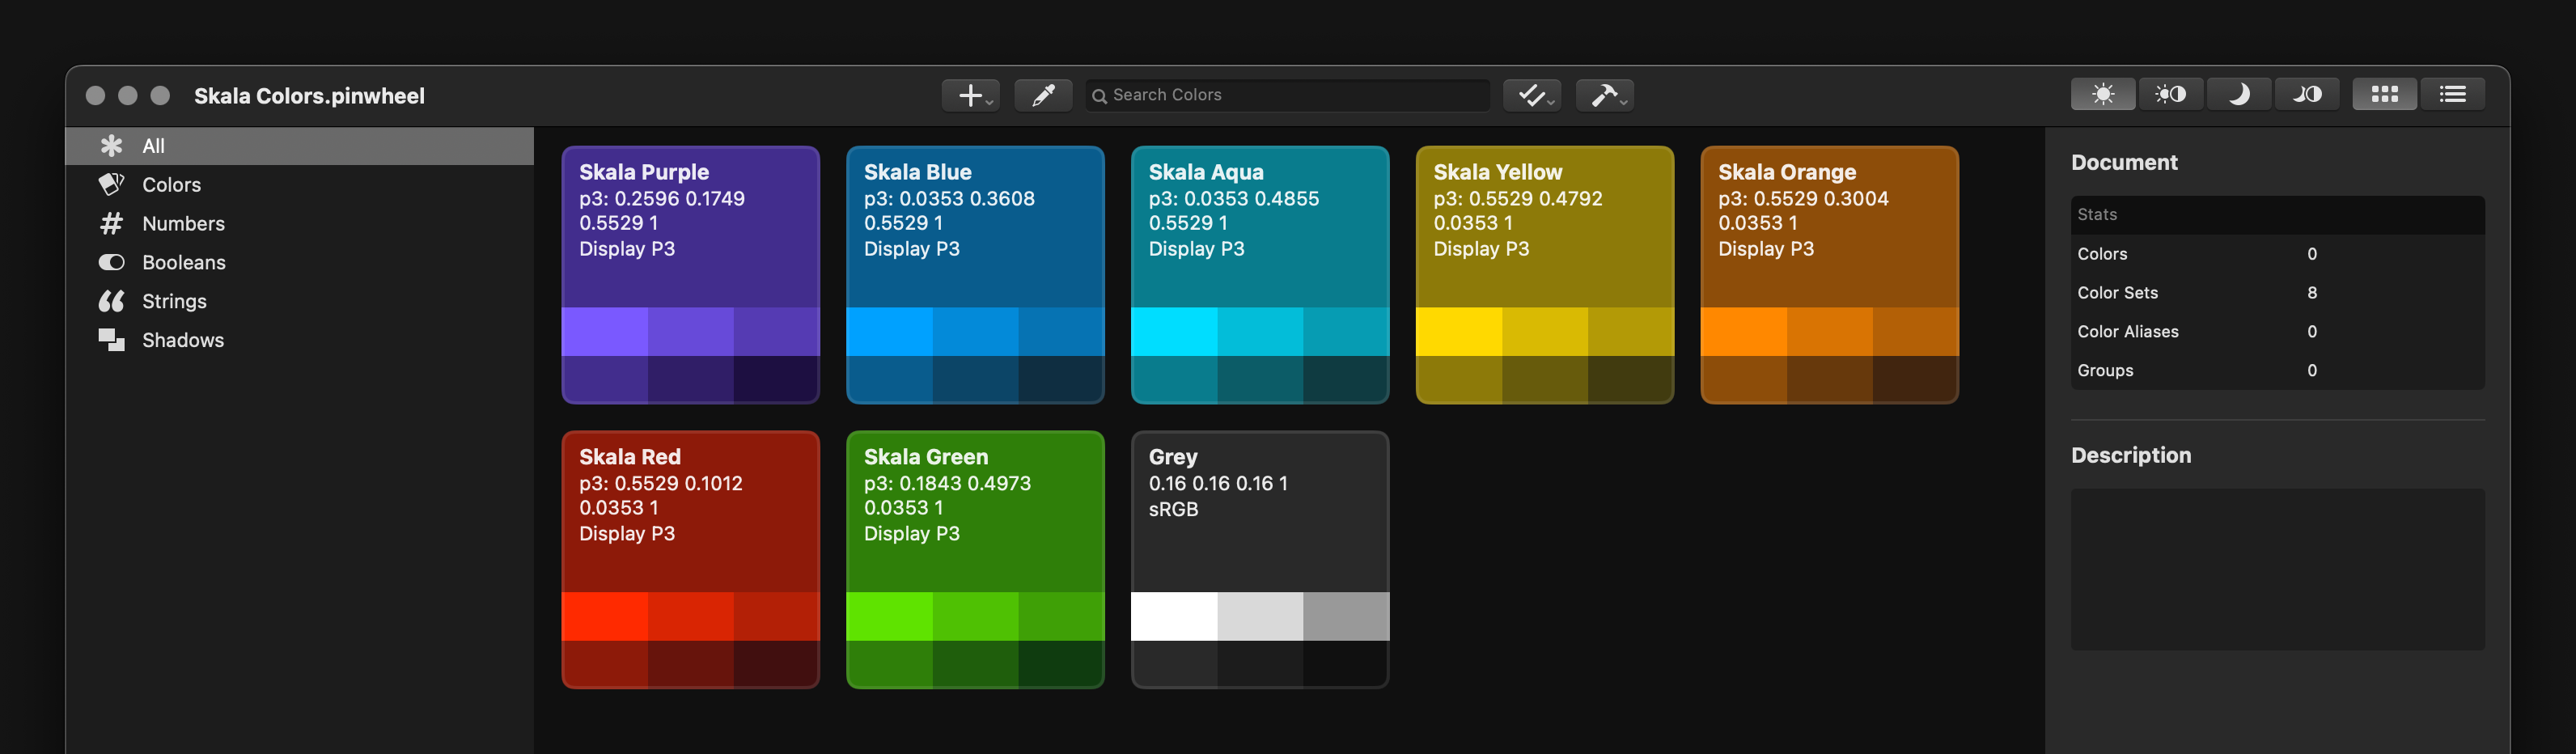Pick the bright orange swatch in Skala Orange

pos(1744,332)
